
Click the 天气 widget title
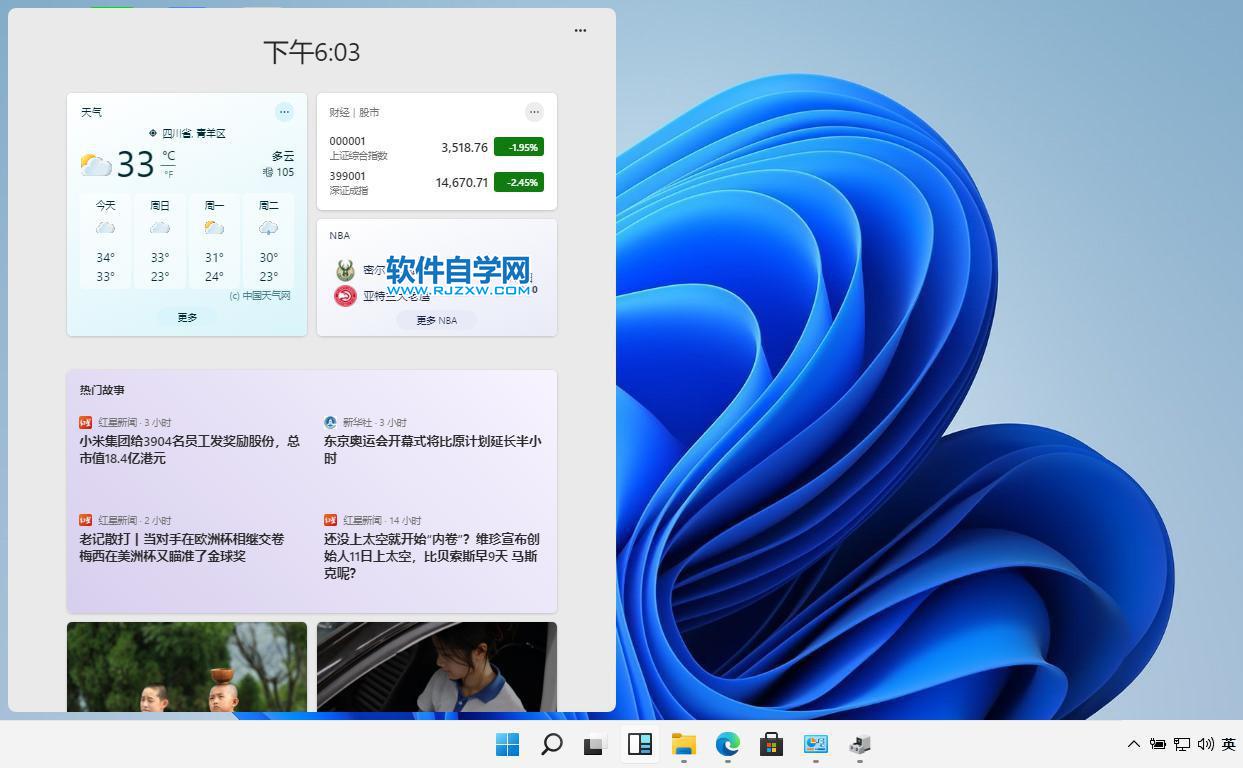coord(91,112)
